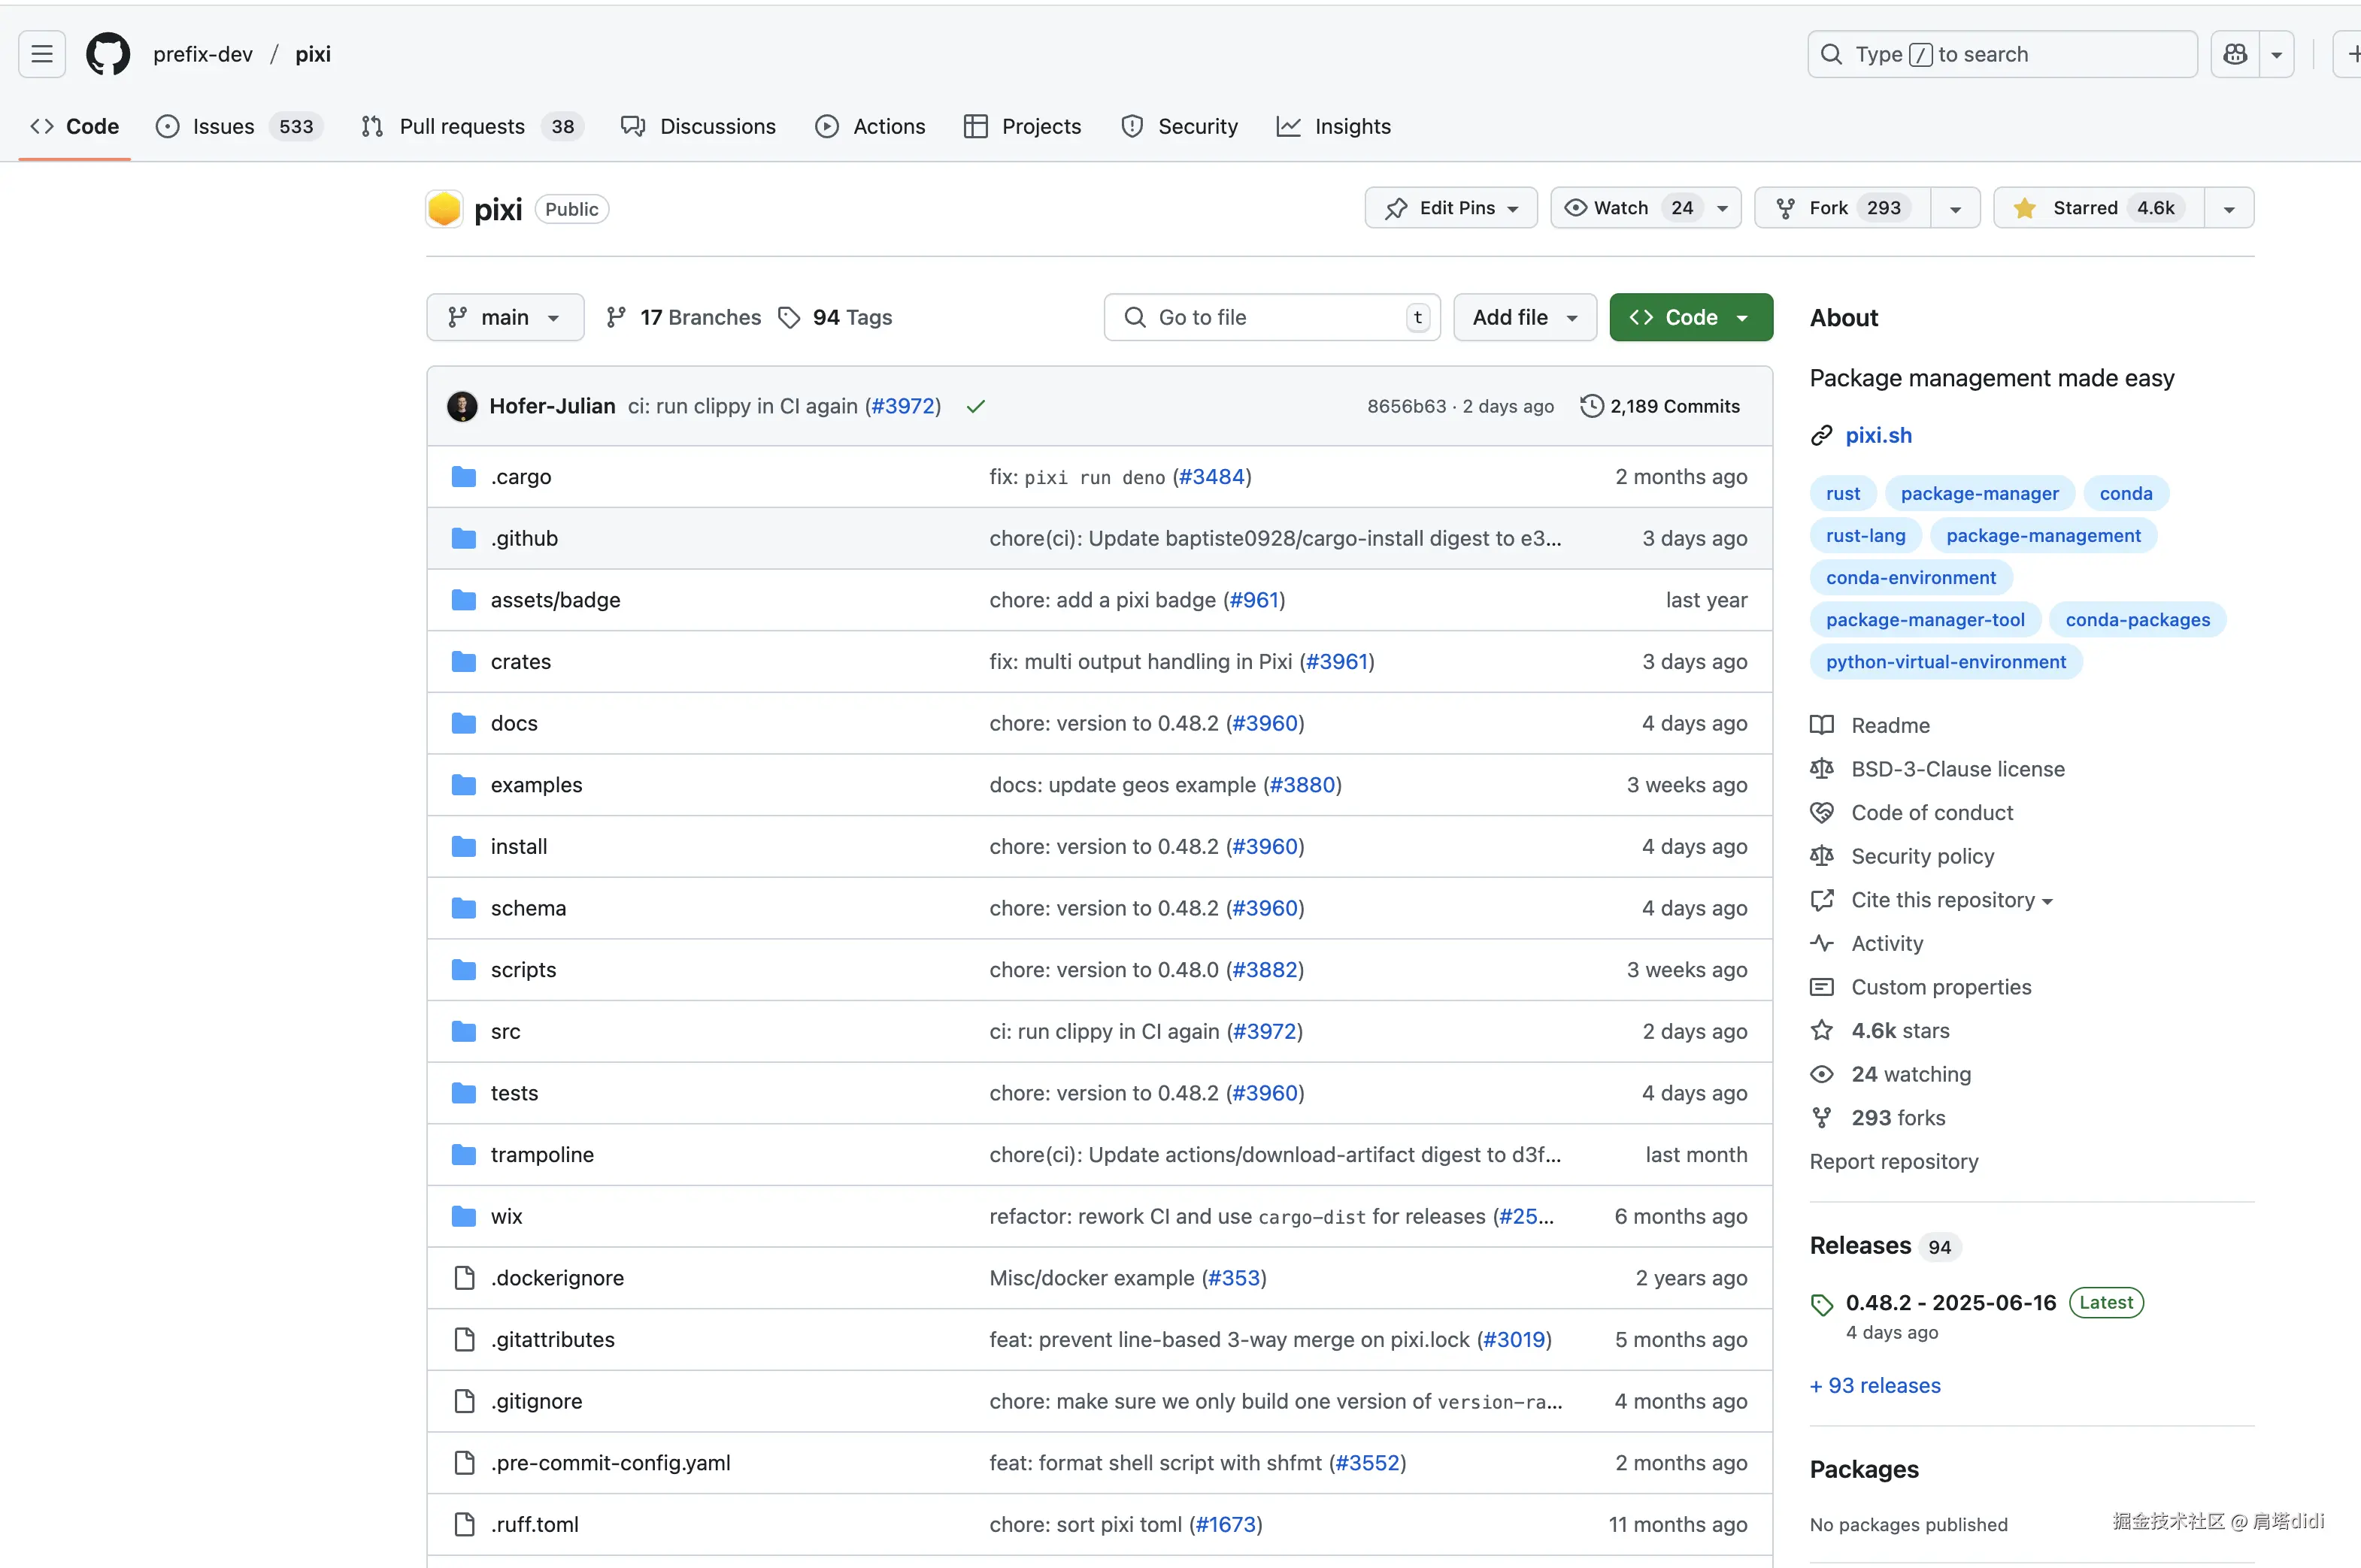Open the + 93 releases link
The width and height of the screenshot is (2361, 1568).
pyautogui.click(x=1875, y=1386)
